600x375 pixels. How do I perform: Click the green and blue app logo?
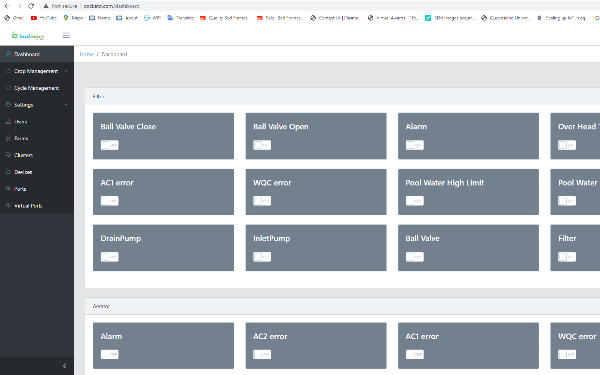pos(28,36)
